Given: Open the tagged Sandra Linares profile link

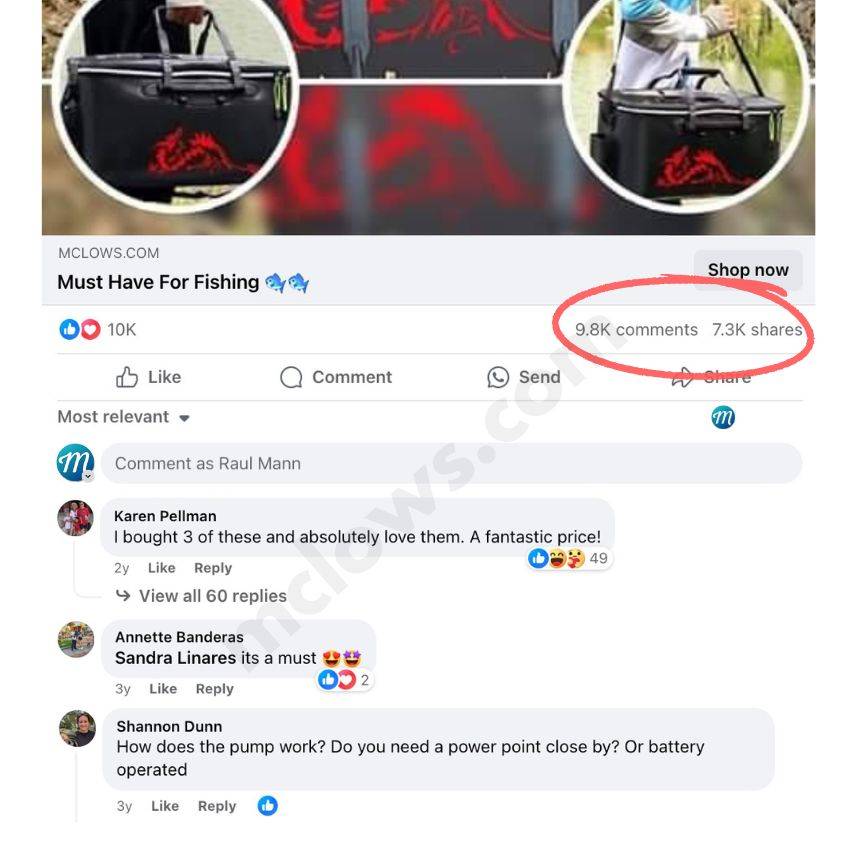Looking at the screenshot, I should coord(176,658).
